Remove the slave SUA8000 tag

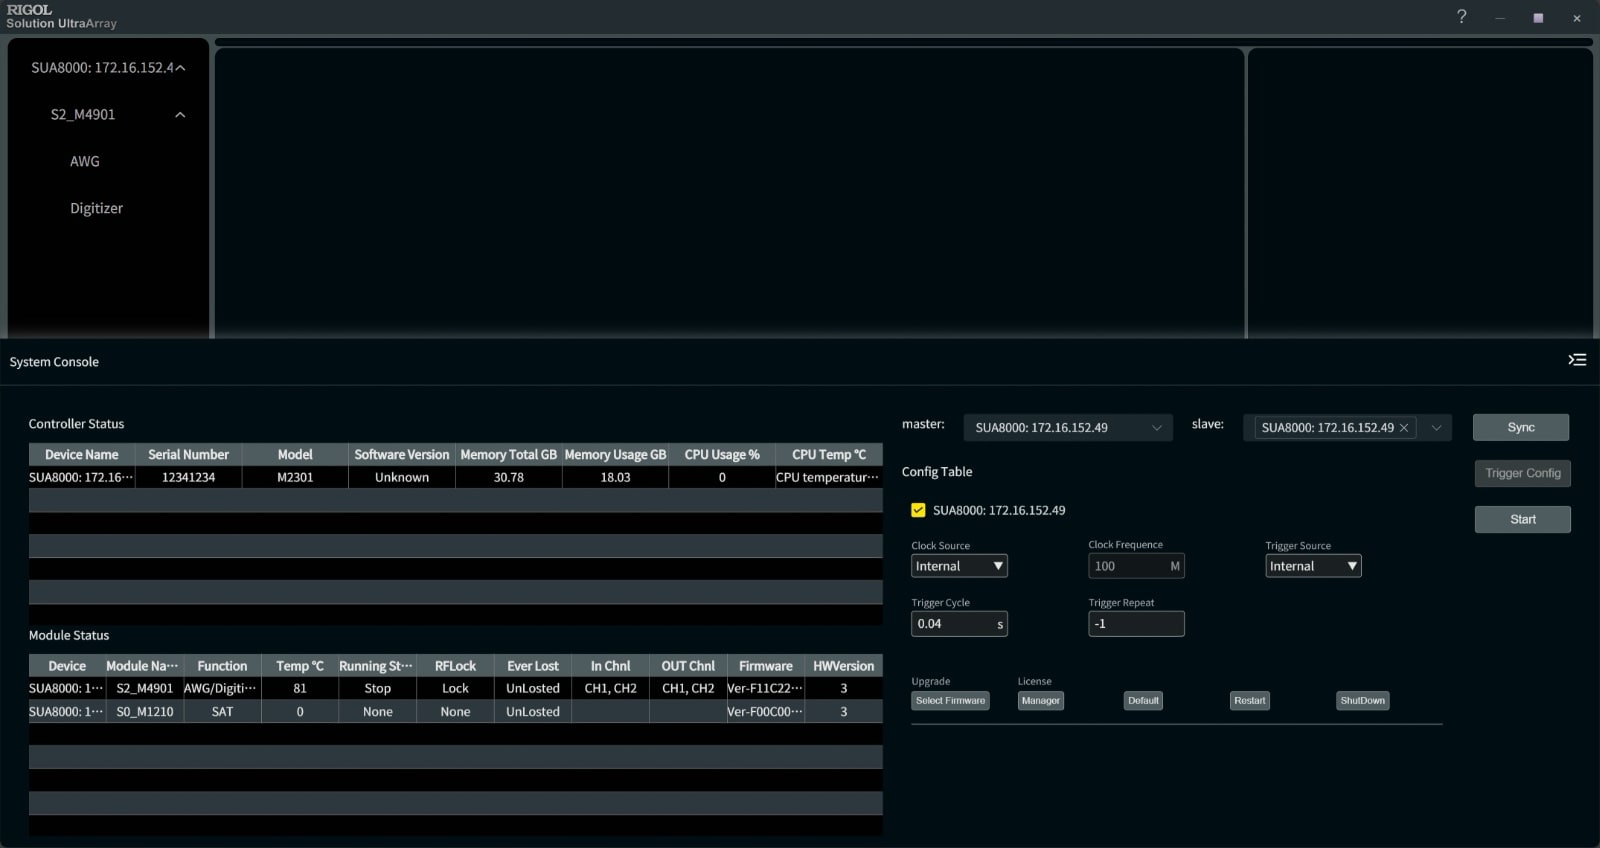point(1404,428)
